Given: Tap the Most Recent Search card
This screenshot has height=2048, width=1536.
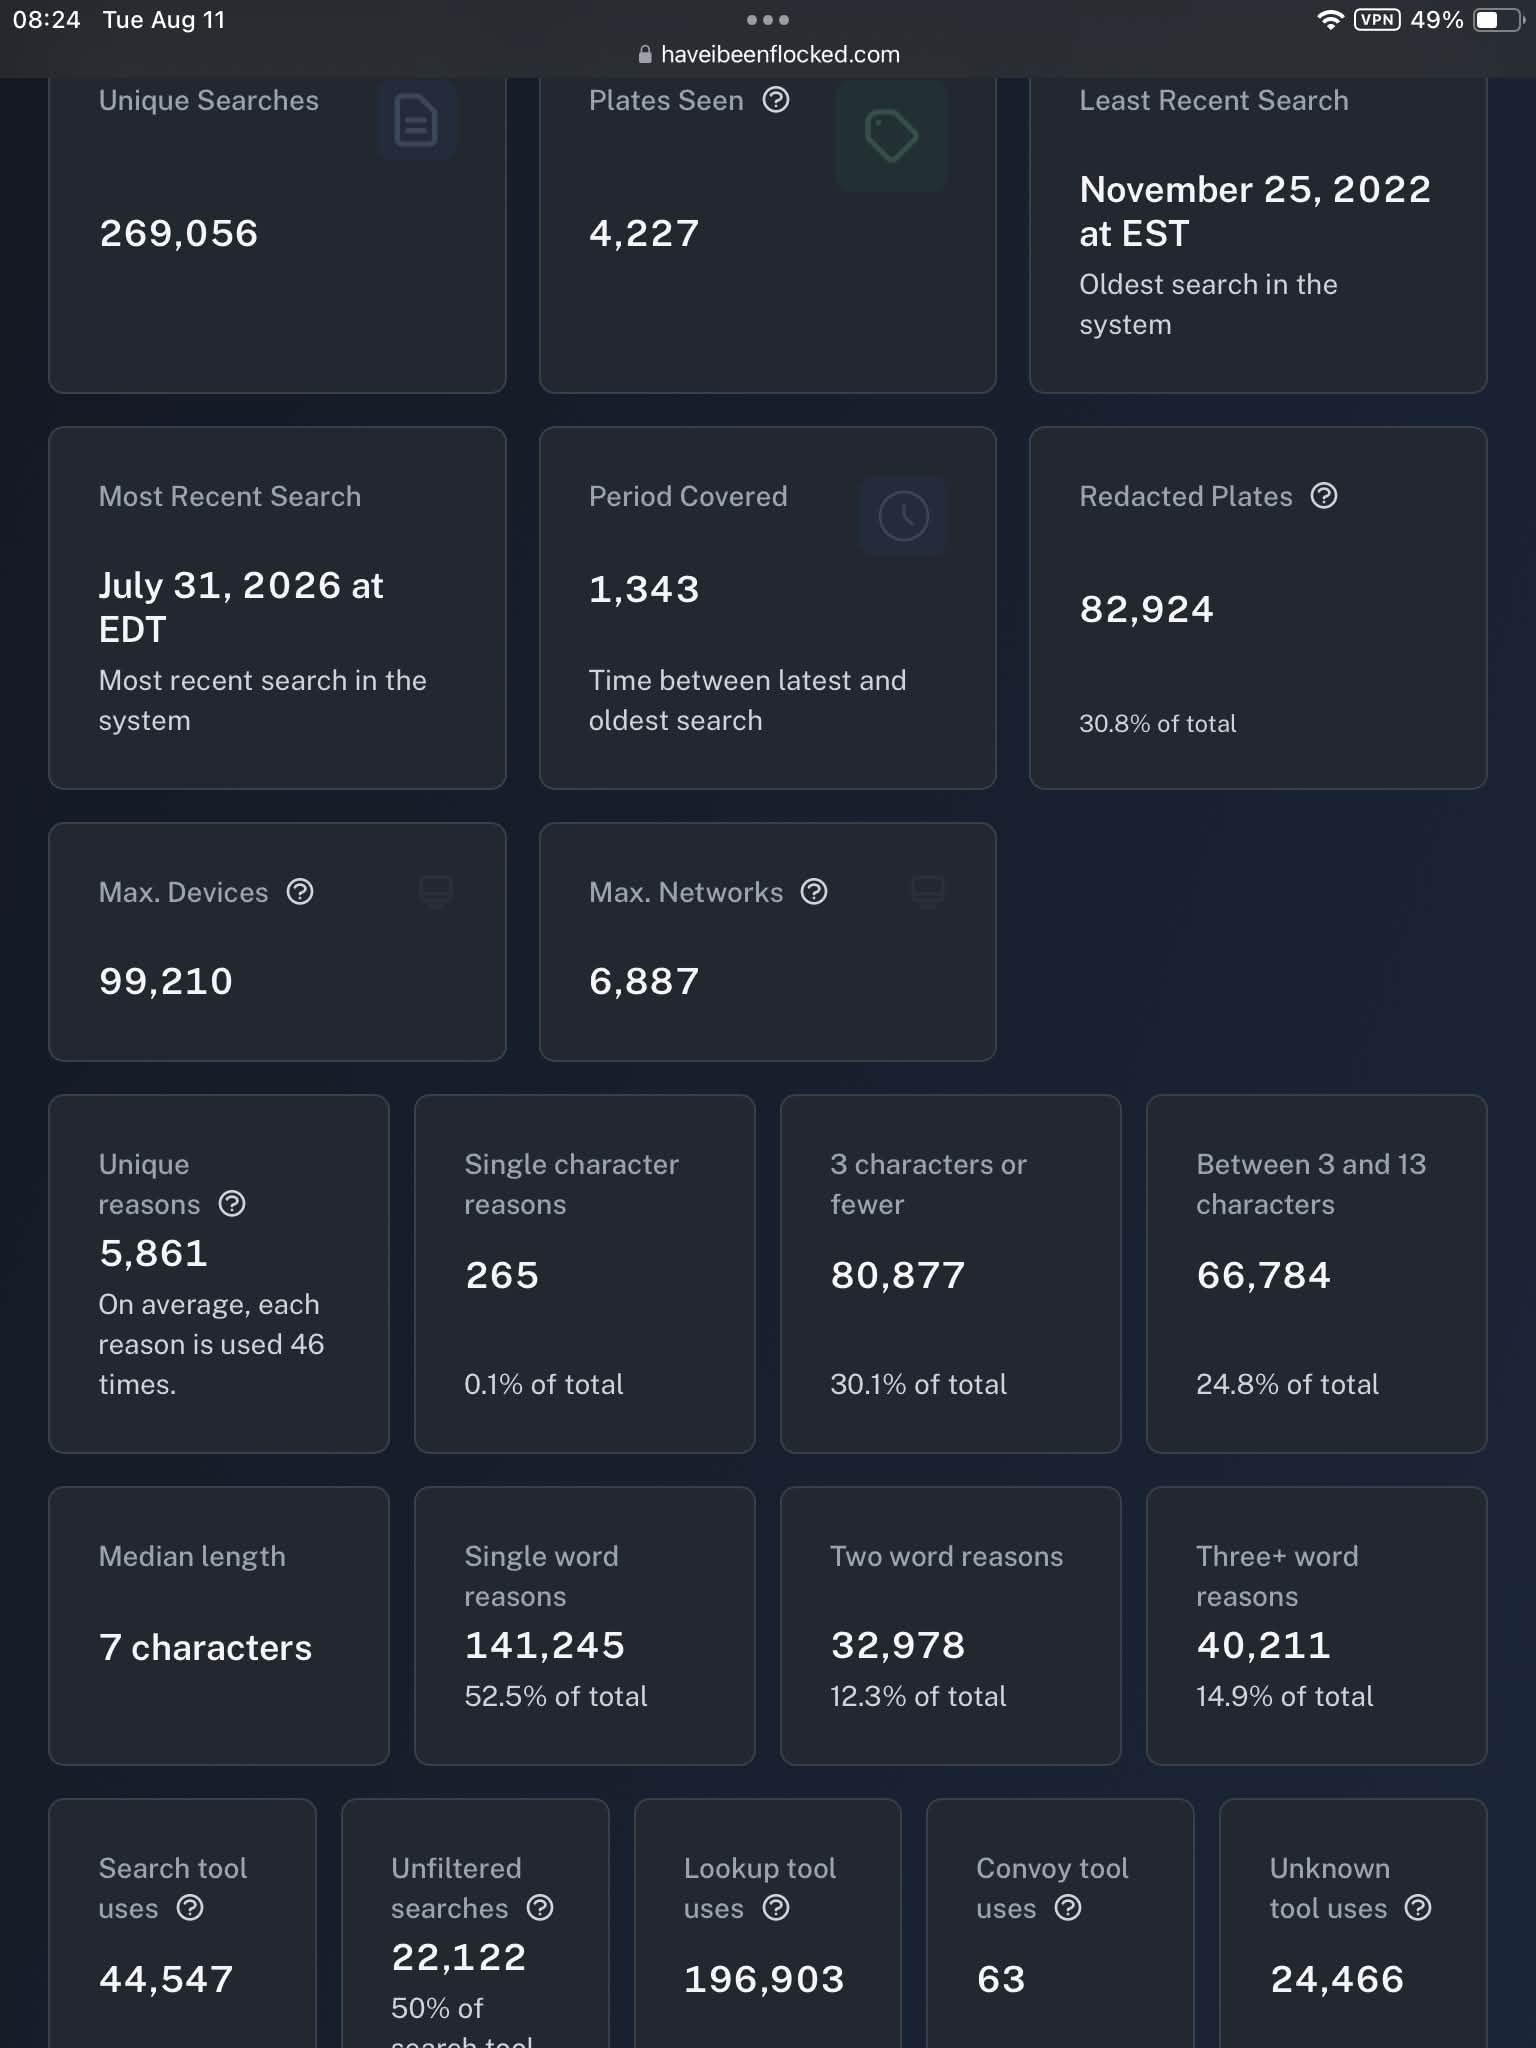Looking at the screenshot, I should pos(277,608).
